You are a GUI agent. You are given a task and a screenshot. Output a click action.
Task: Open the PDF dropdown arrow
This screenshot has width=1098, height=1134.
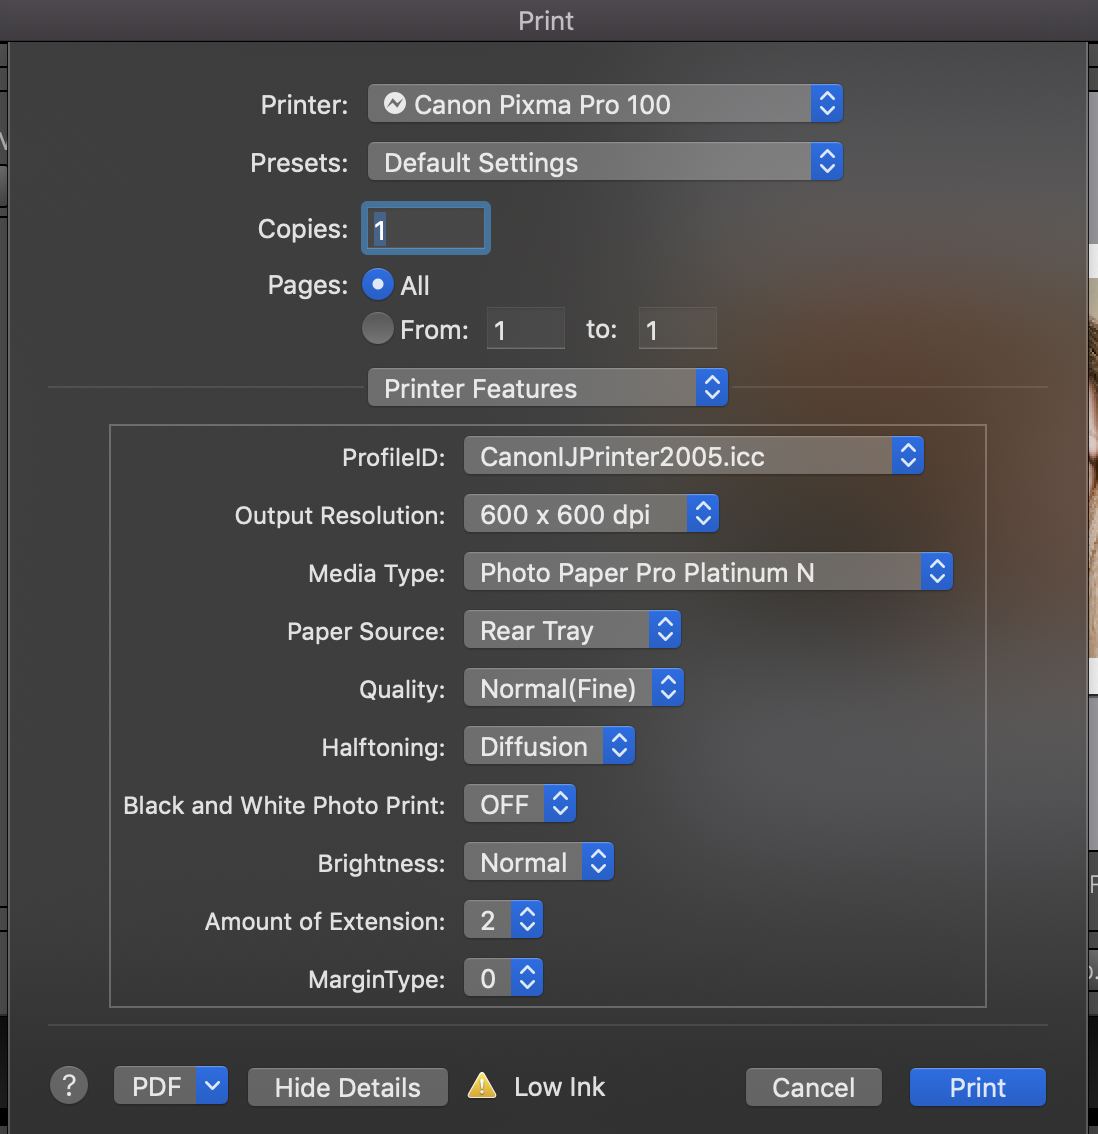pyautogui.click(x=212, y=1086)
